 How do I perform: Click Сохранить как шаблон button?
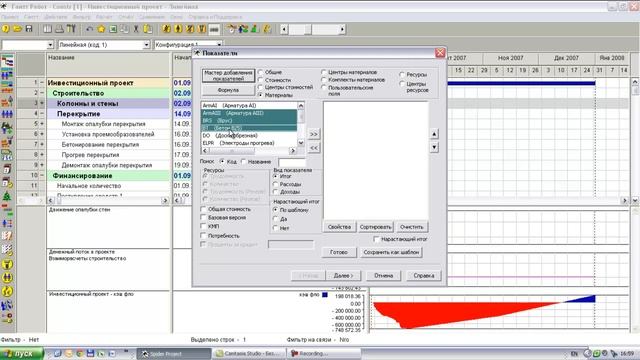[x=391, y=252]
